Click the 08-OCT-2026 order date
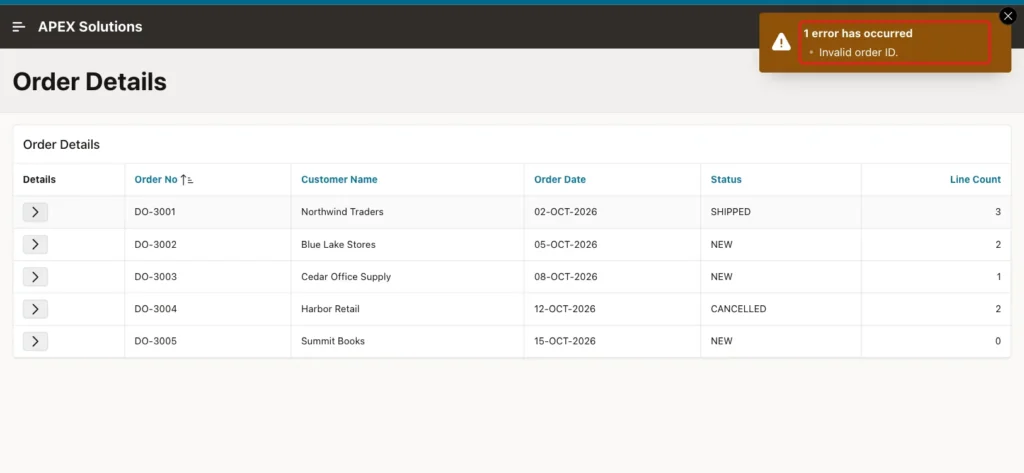This screenshot has width=1024, height=473. pyautogui.click(x=566, y=276)
